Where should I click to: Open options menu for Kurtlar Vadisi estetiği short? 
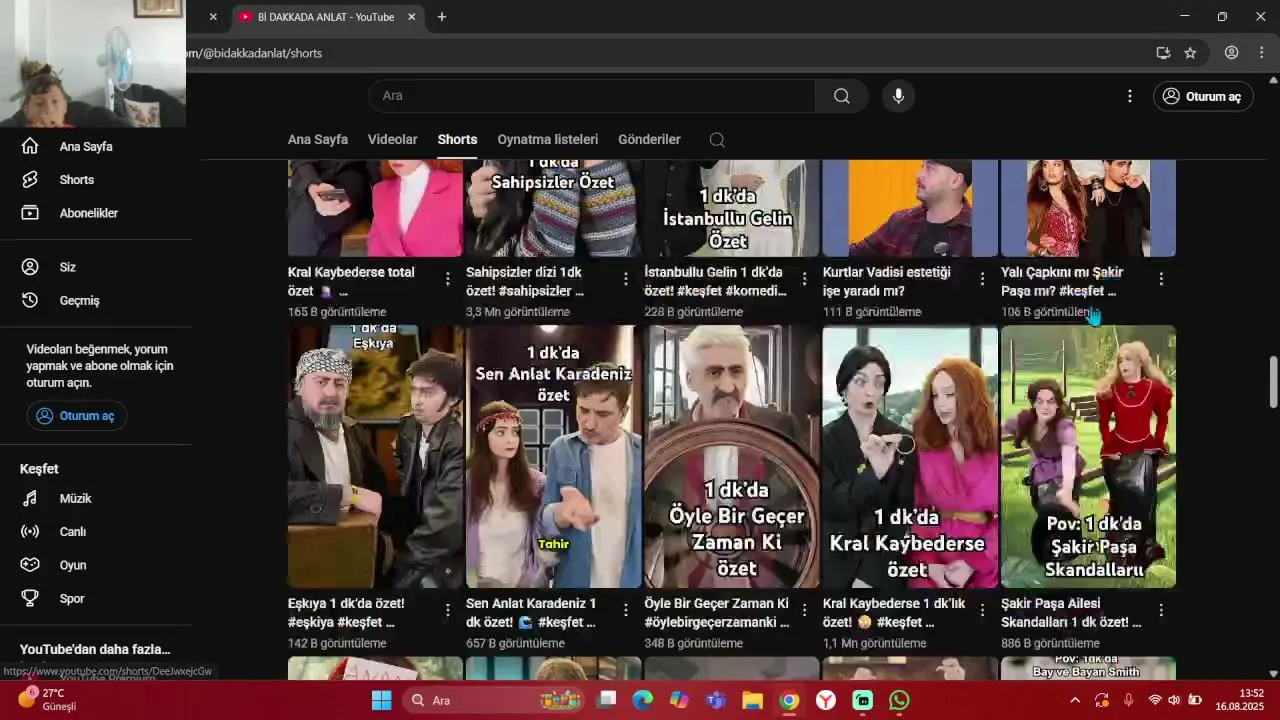point(982,279)
